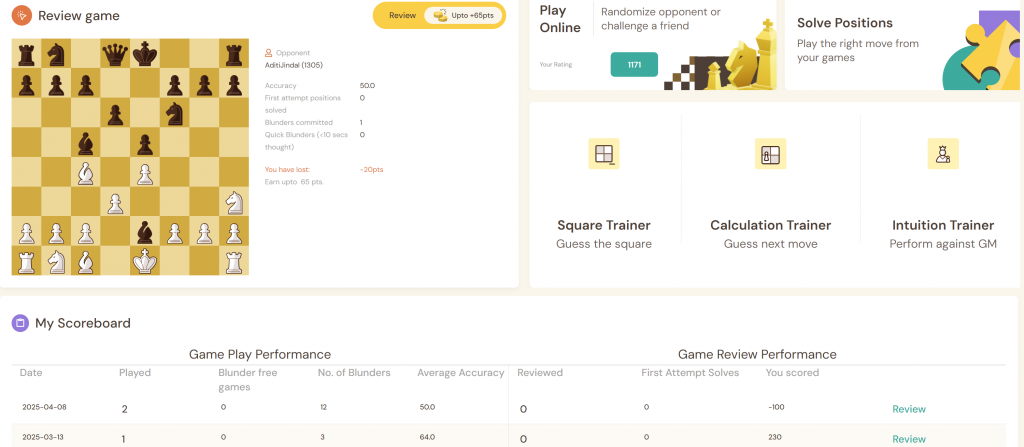
Task: Open Review for 2025-03-13 row
Action: [x=908, y=439]
